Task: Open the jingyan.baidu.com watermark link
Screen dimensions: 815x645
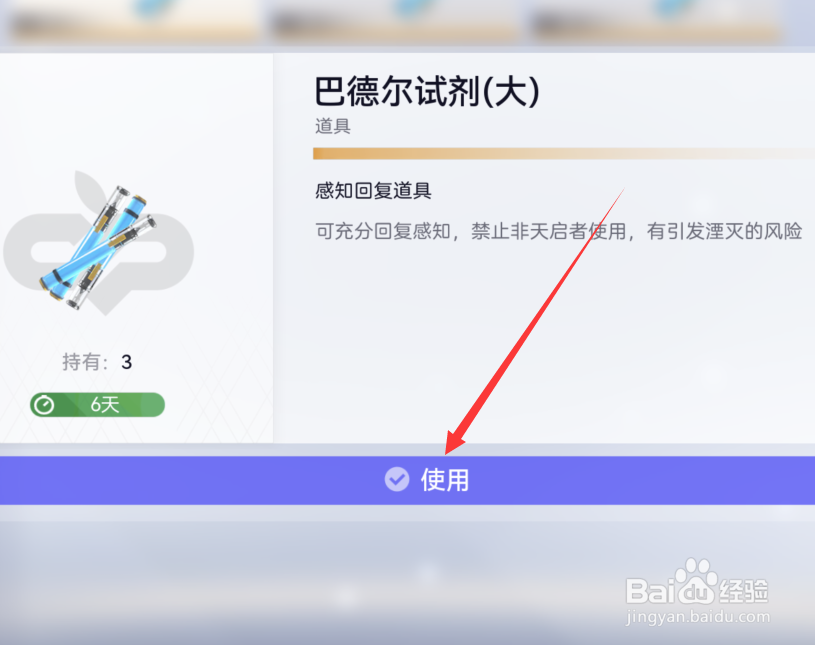Action: point(698,617)
